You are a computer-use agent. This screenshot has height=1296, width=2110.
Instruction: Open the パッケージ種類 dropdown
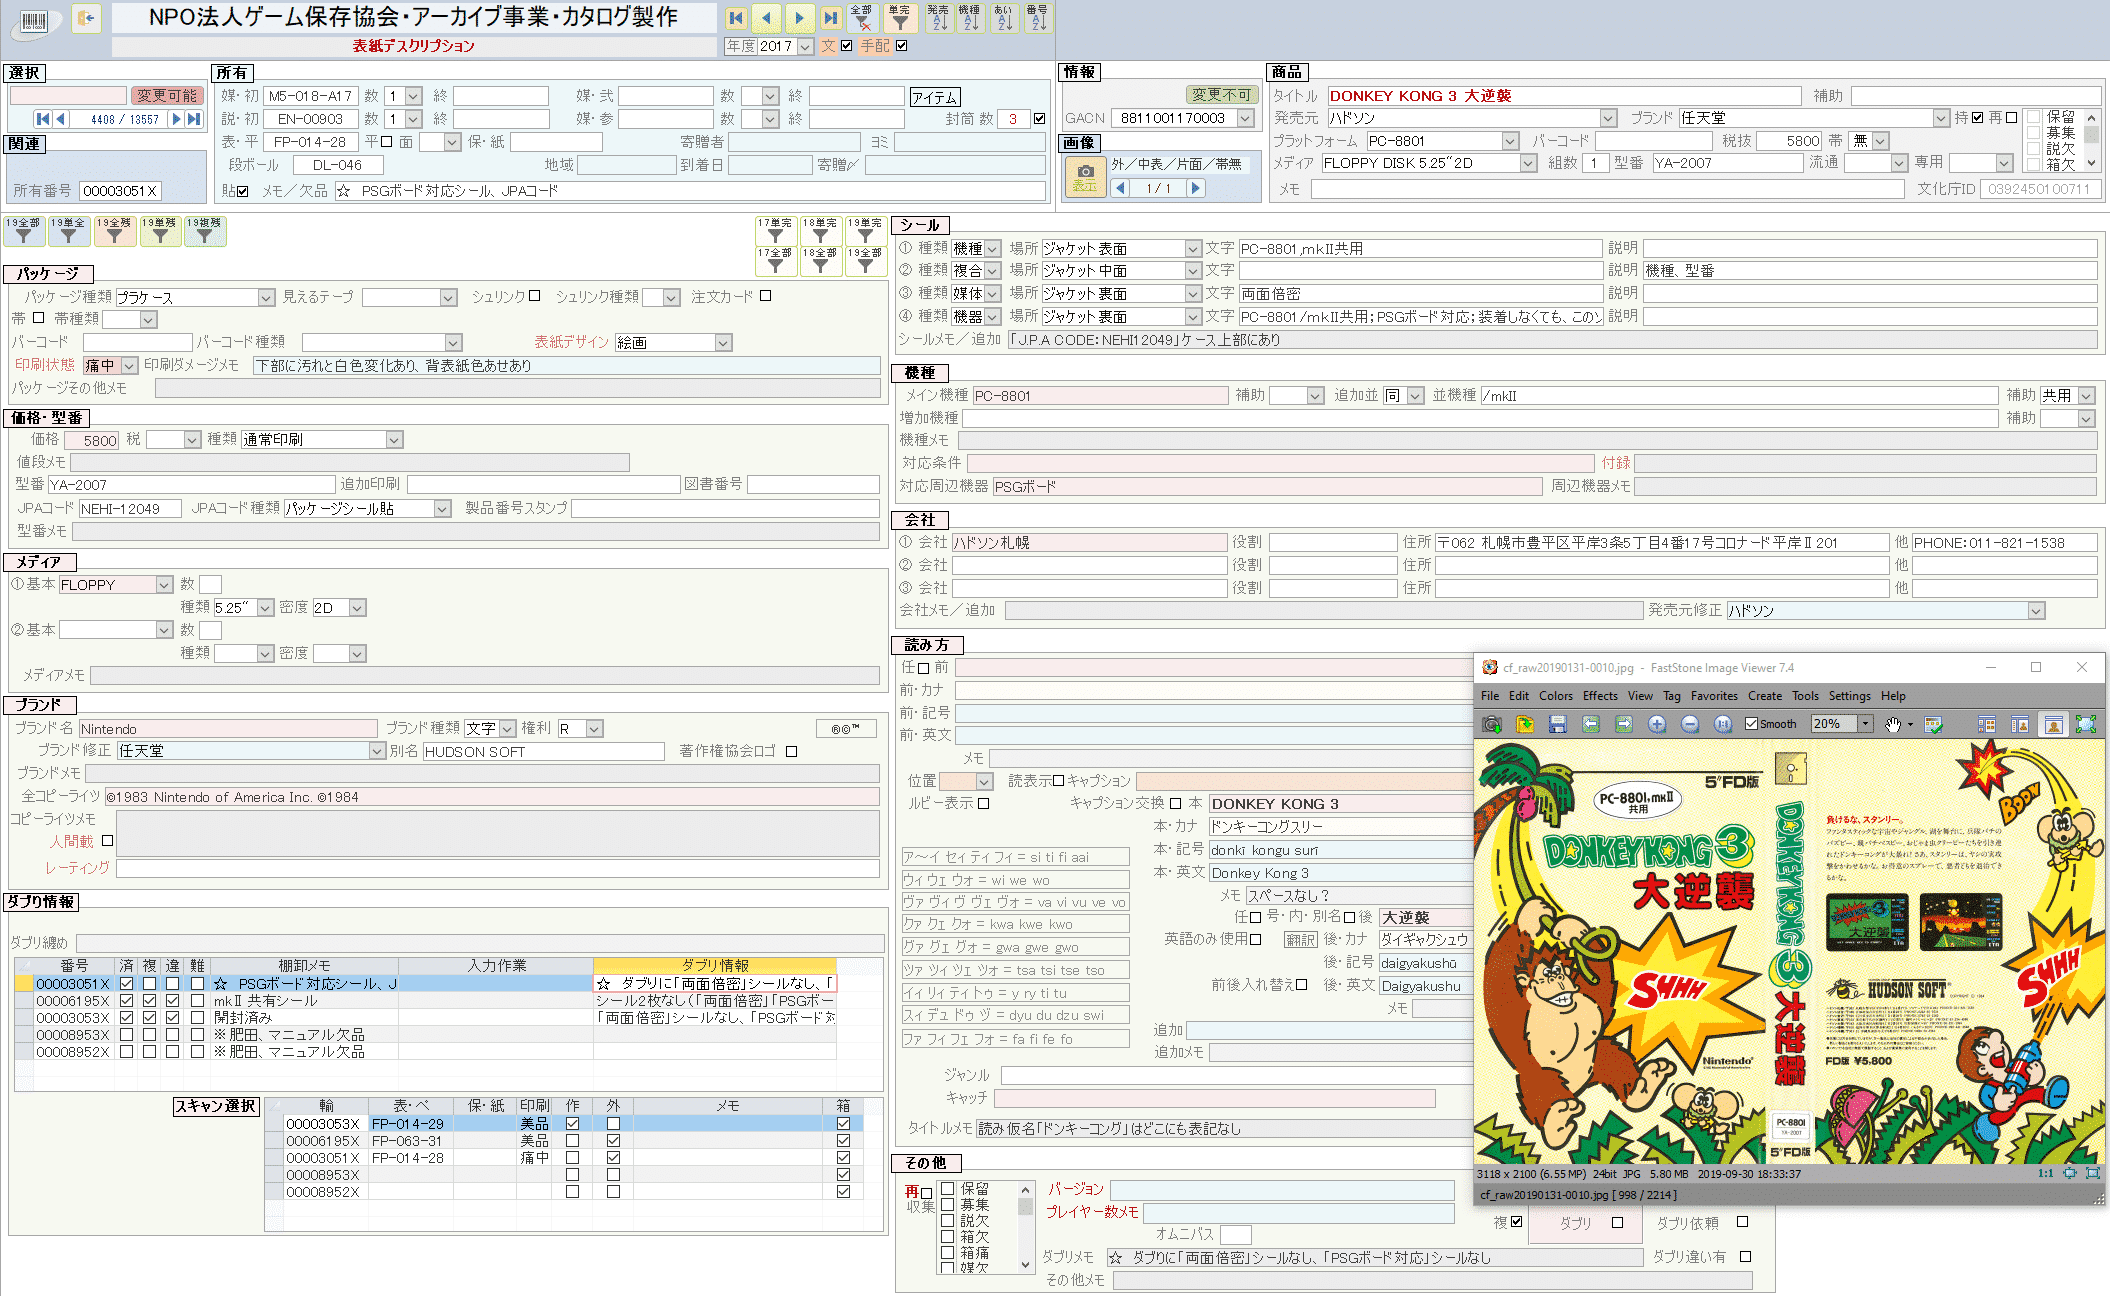point(266,298)
